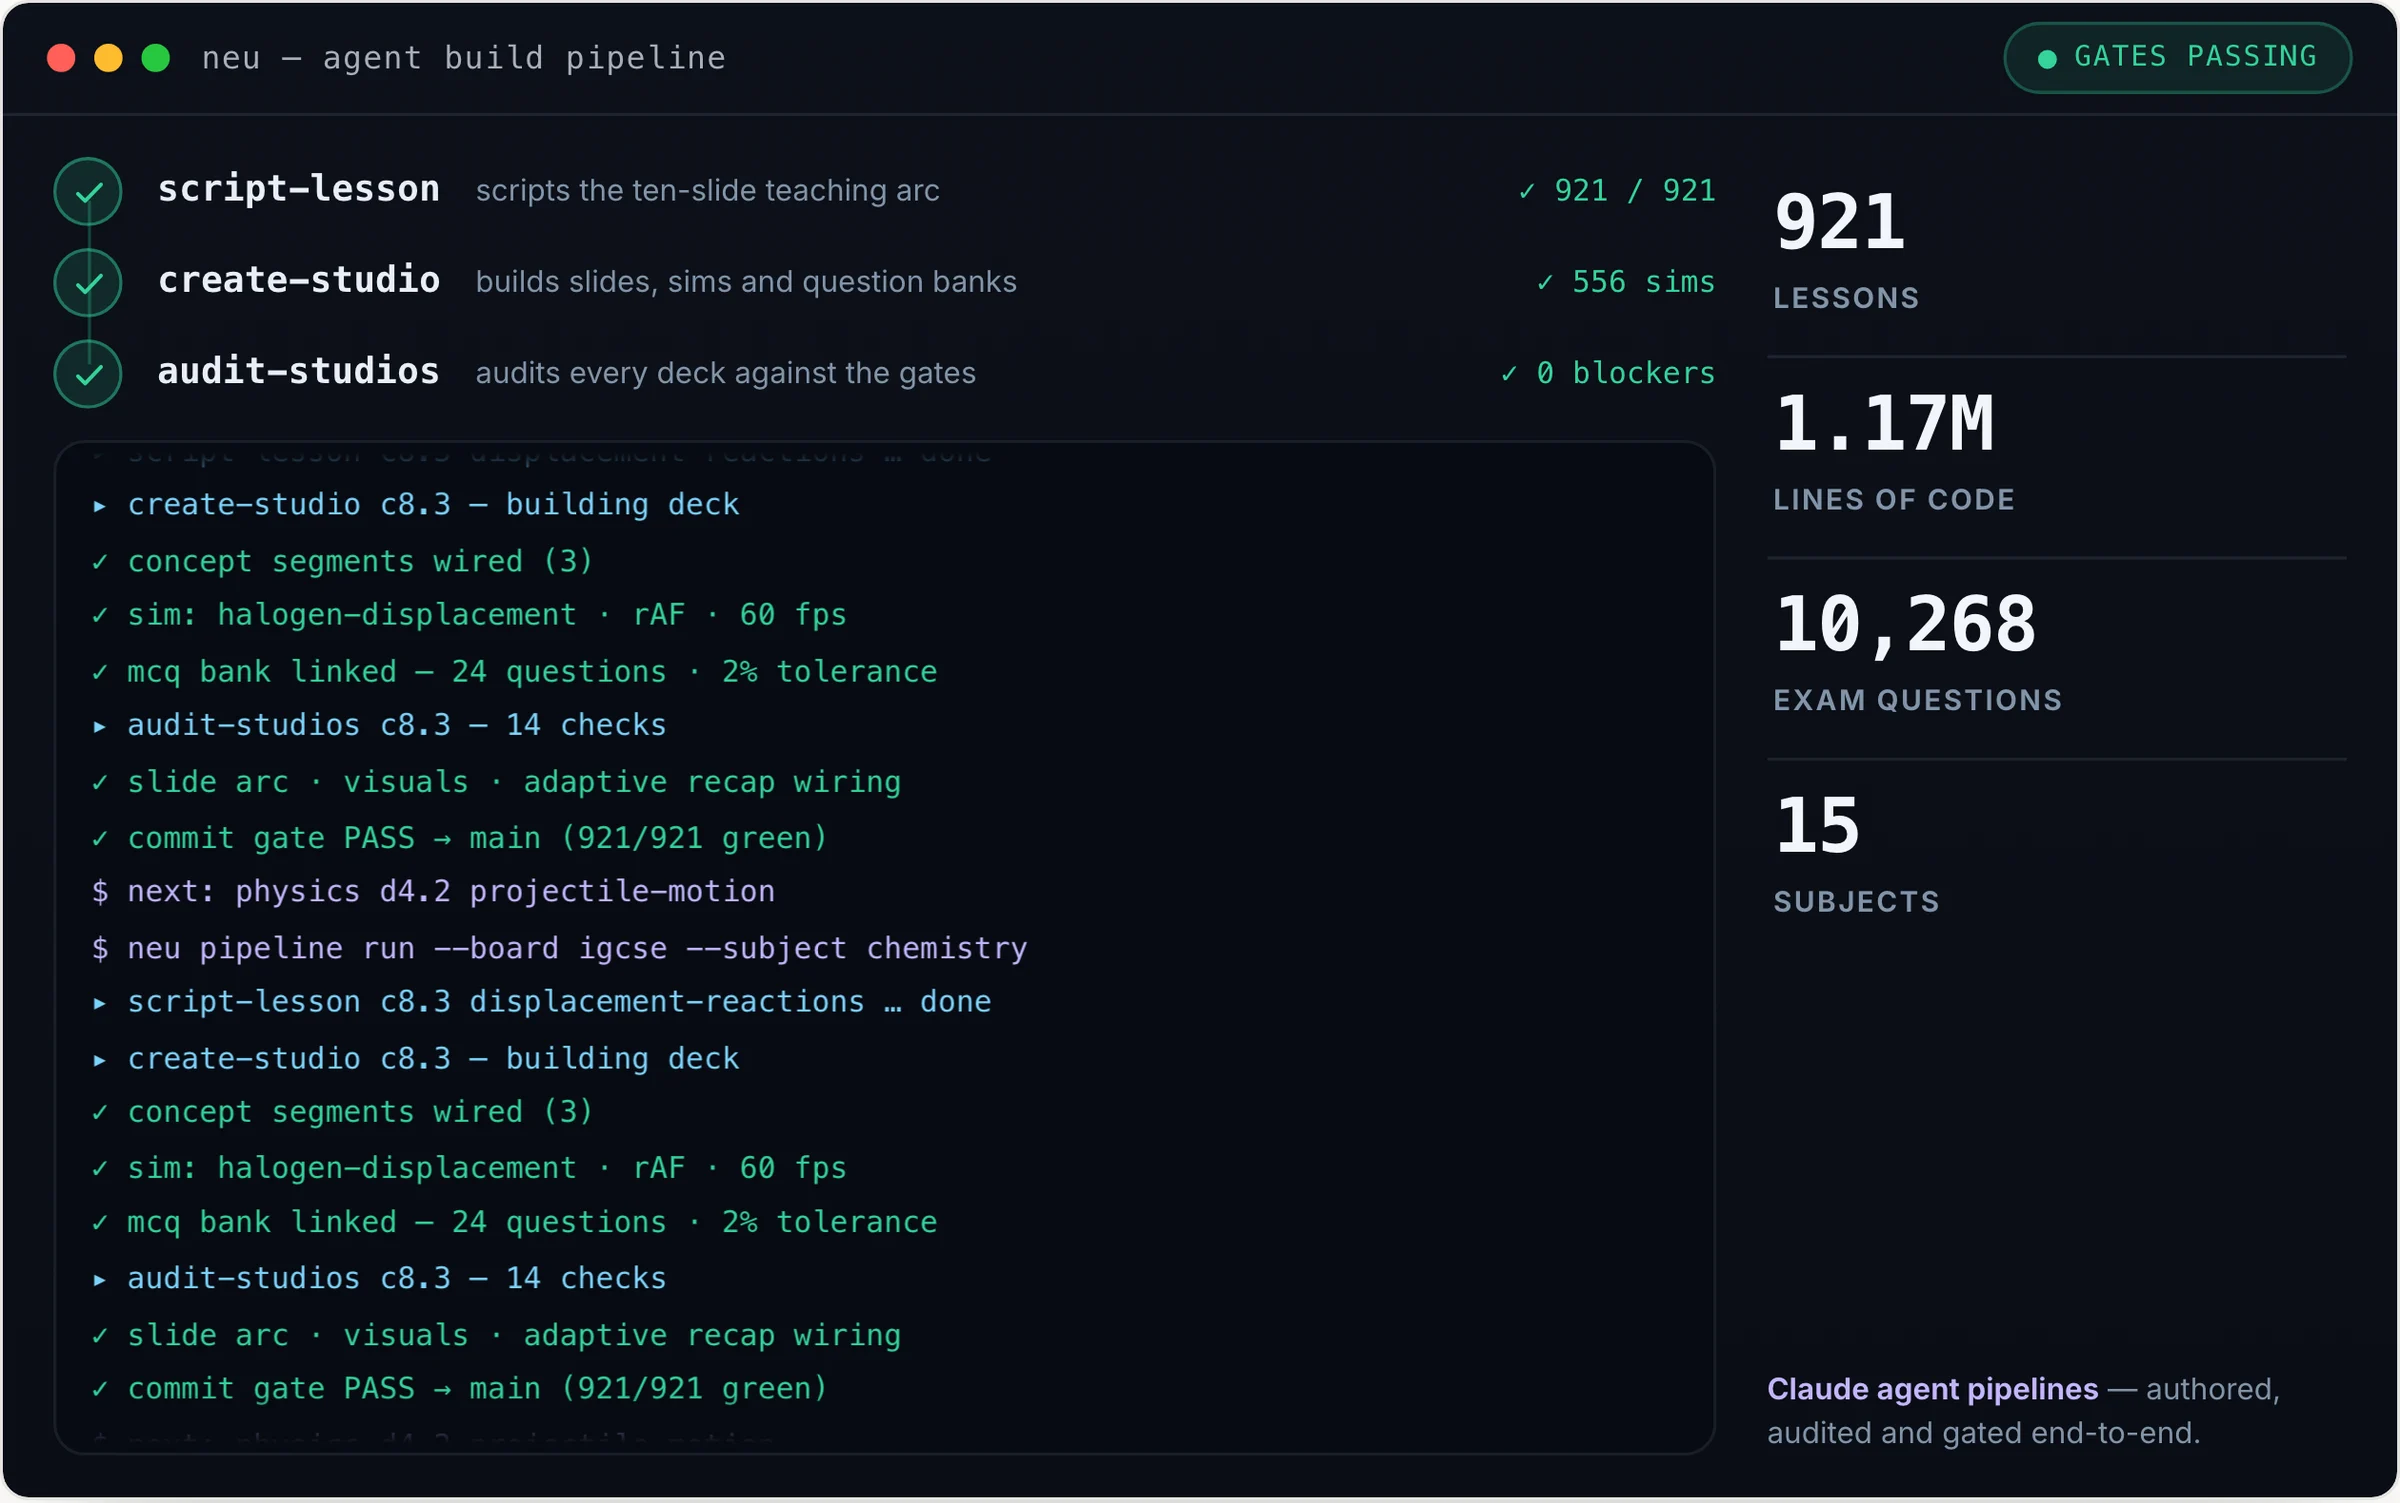Click the green dot in the GATES PASSING badge
Screen dimensions: 2400x1503
click(x=2047, y=59)
